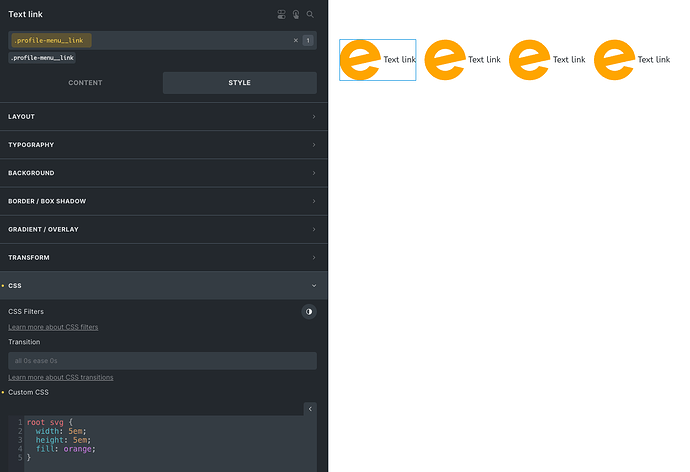This screenshot has height=472, width=690.
Task: Click the "root svg {" line in code editor
Action: 50,422
